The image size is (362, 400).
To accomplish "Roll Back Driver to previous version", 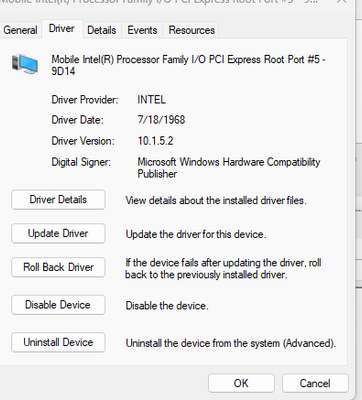I will [x=58, y=267].
